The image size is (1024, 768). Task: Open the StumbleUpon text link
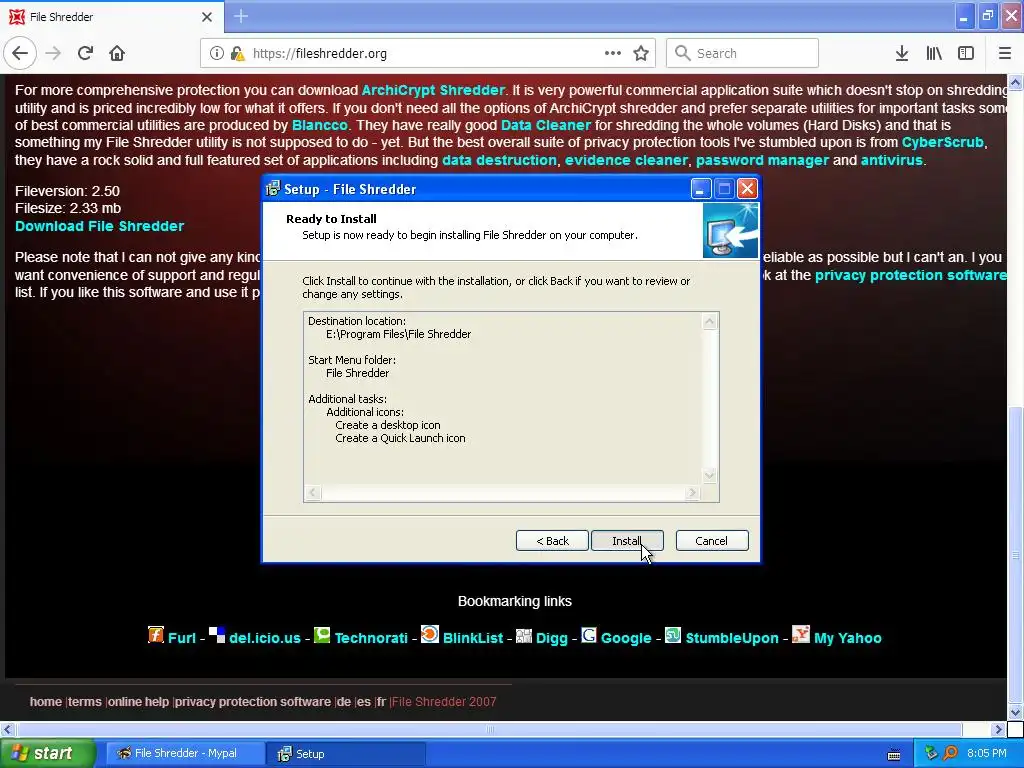pos(731,638)
